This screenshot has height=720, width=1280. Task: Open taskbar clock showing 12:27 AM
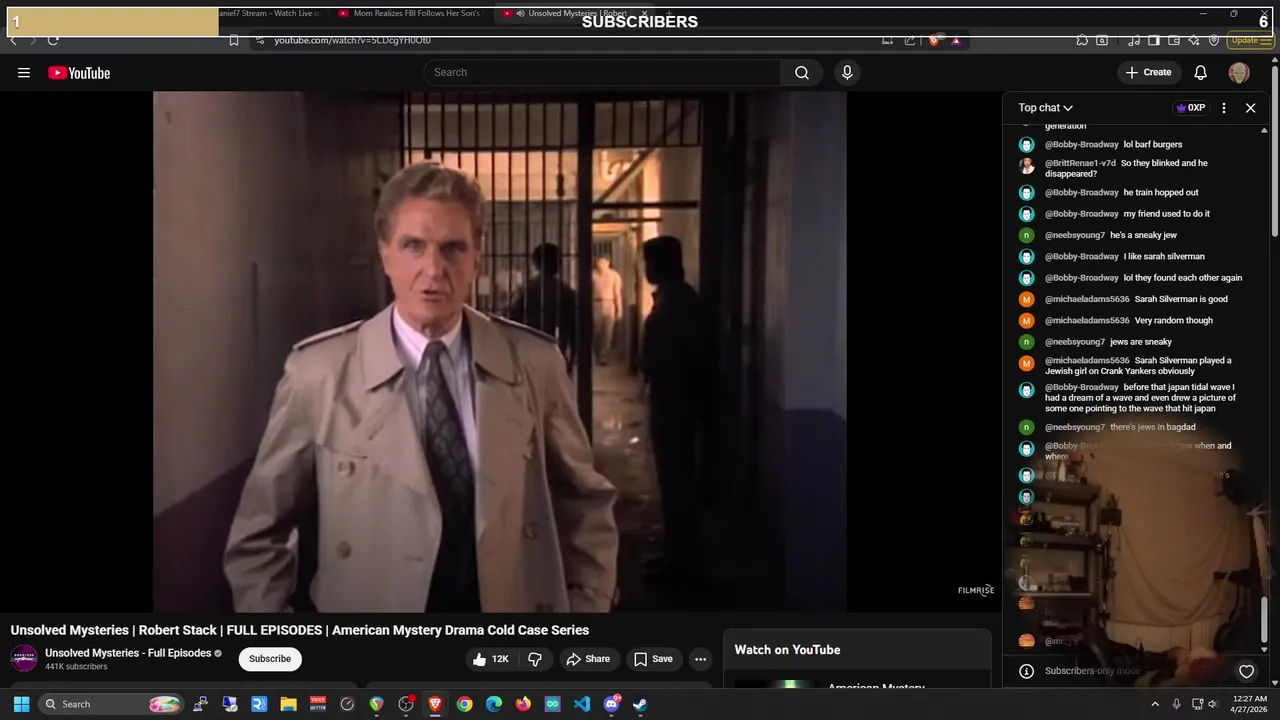coord(1250,704)
